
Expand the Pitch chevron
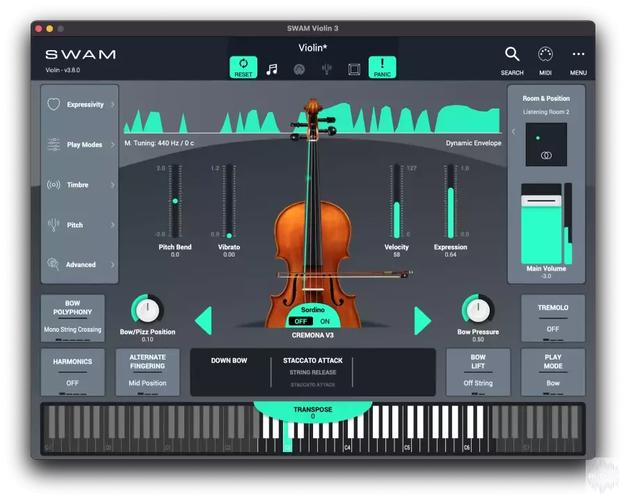[x=113, y=224]
